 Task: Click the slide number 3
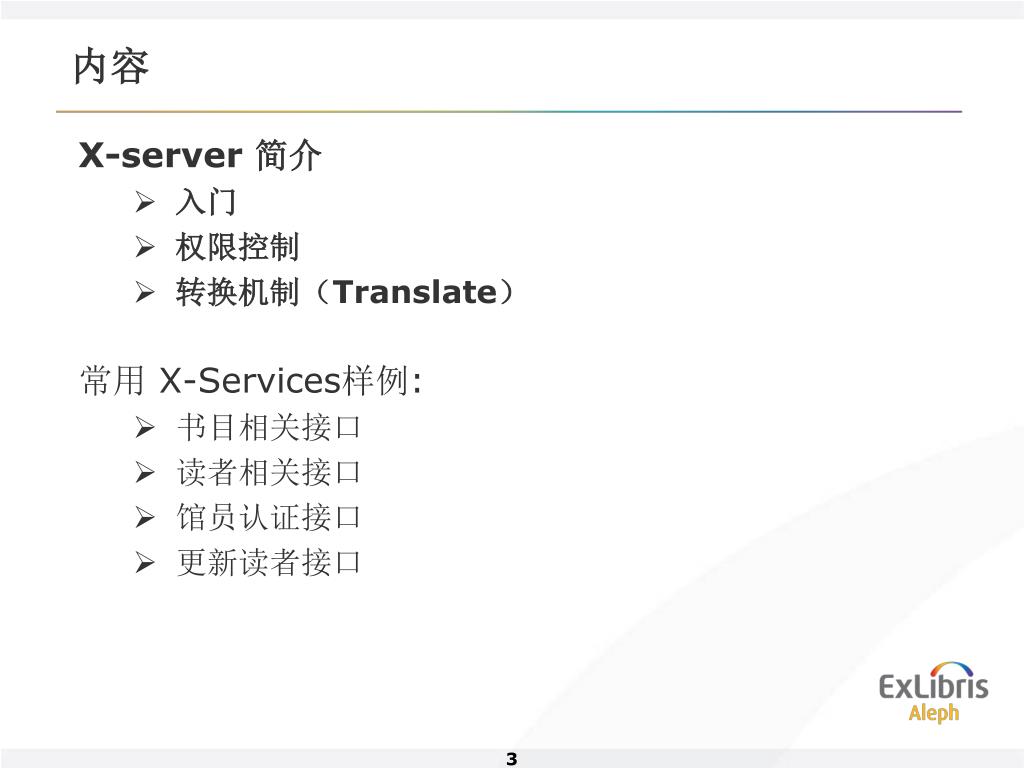pyautogui.click(x=511, y=759)
